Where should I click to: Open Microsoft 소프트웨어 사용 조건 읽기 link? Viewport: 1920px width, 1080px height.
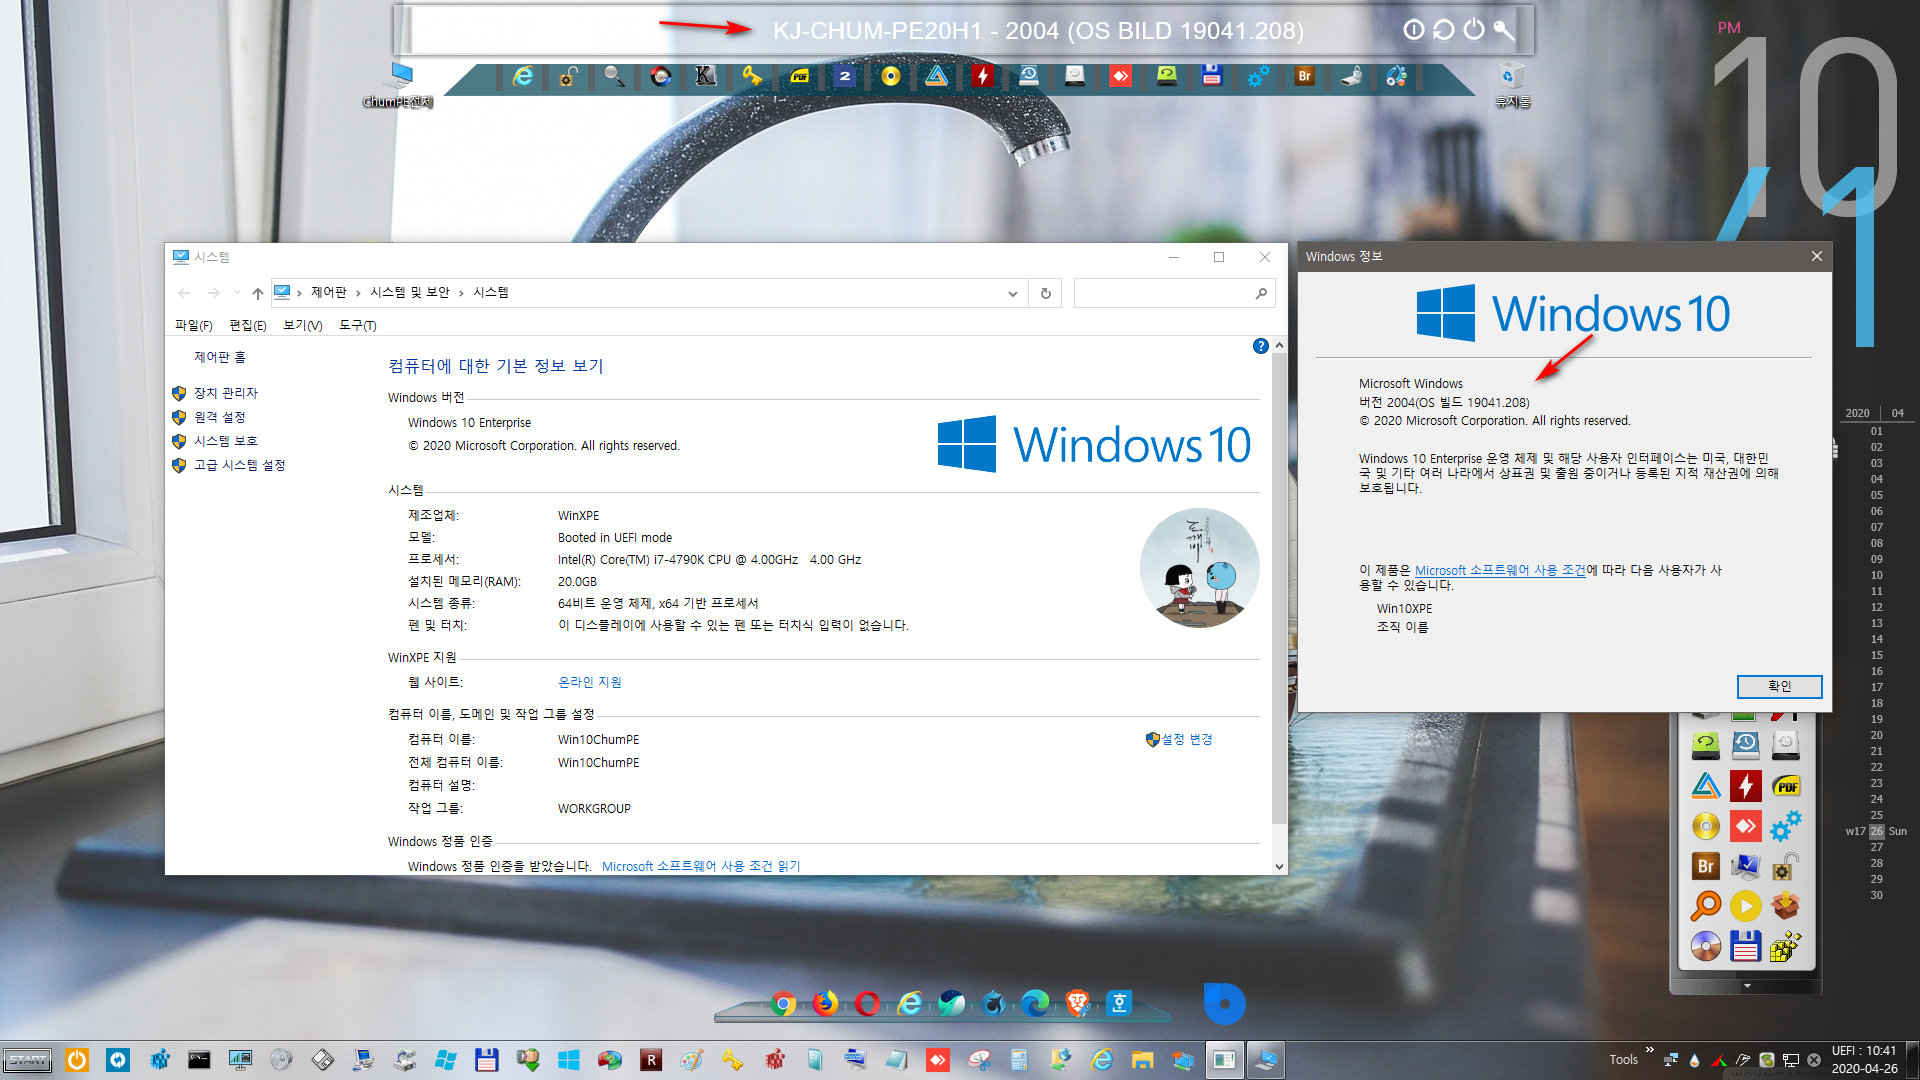pos(701,866)
